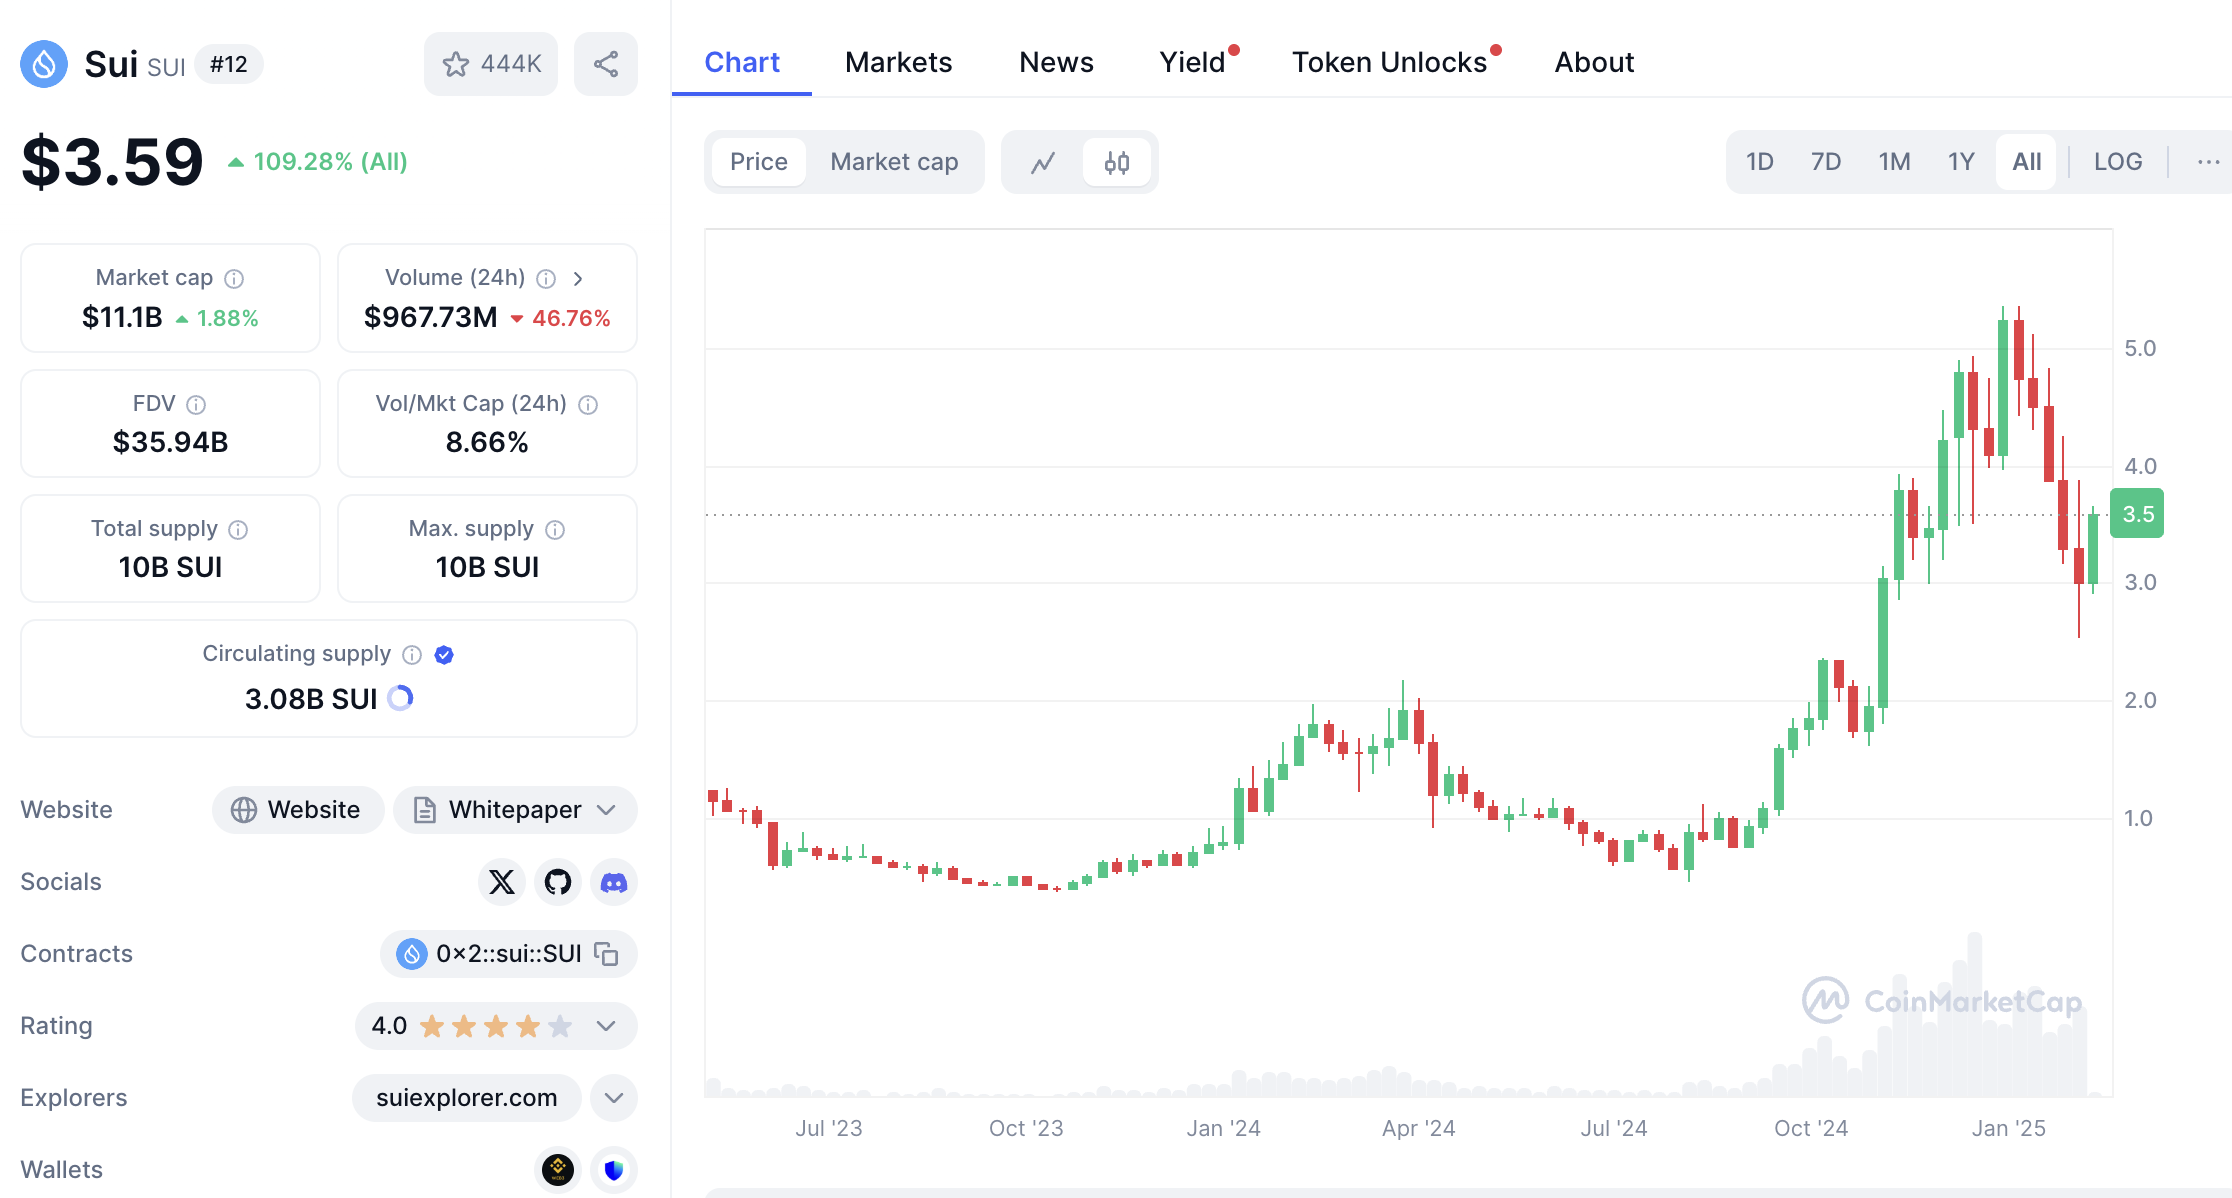Open chart more options ellipsis
The width and height of the screenshot is (2232, 1198).
point(2208,162)
